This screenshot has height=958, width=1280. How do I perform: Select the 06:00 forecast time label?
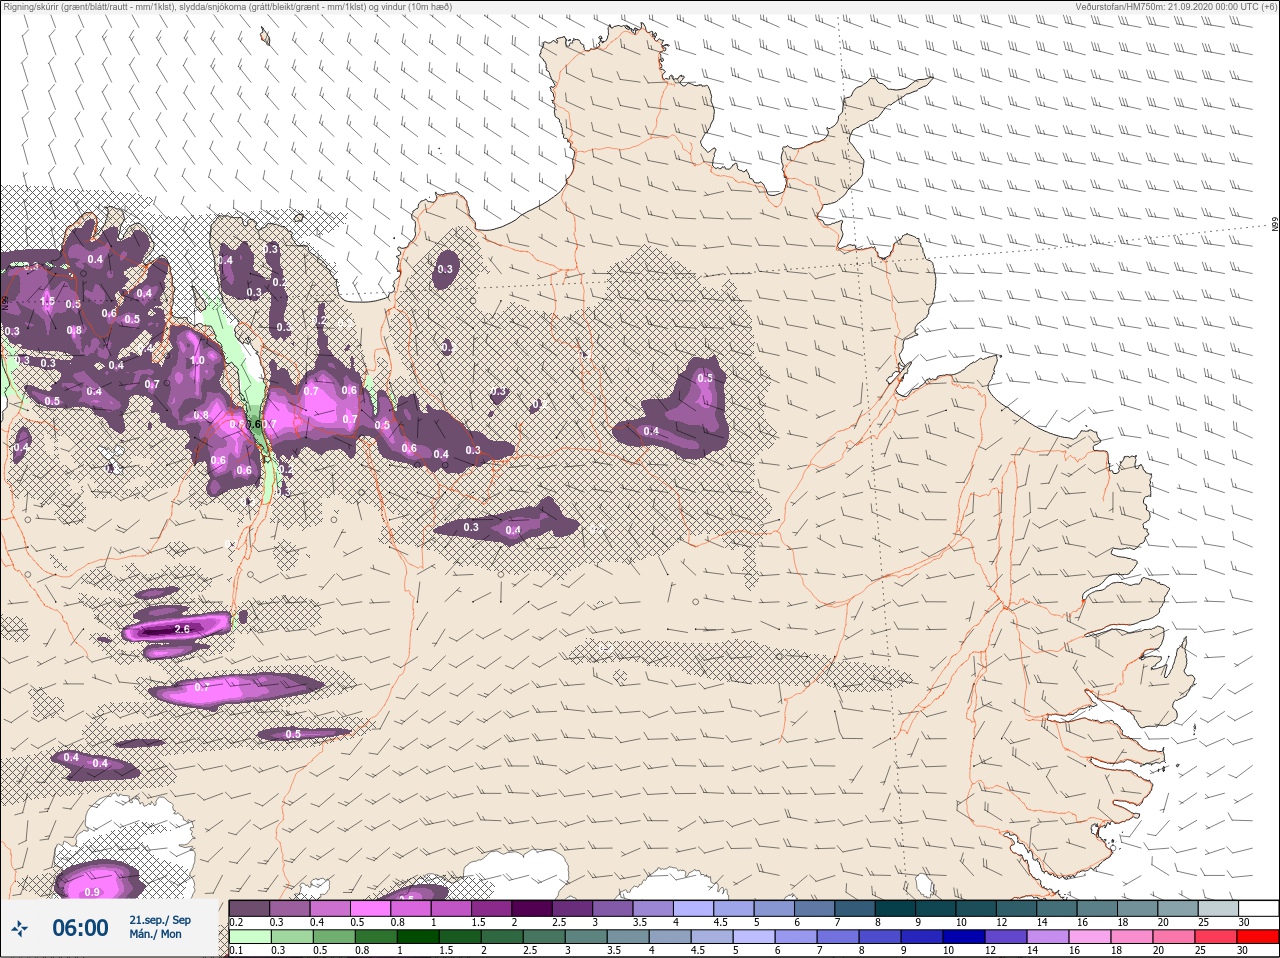[80, 928]
